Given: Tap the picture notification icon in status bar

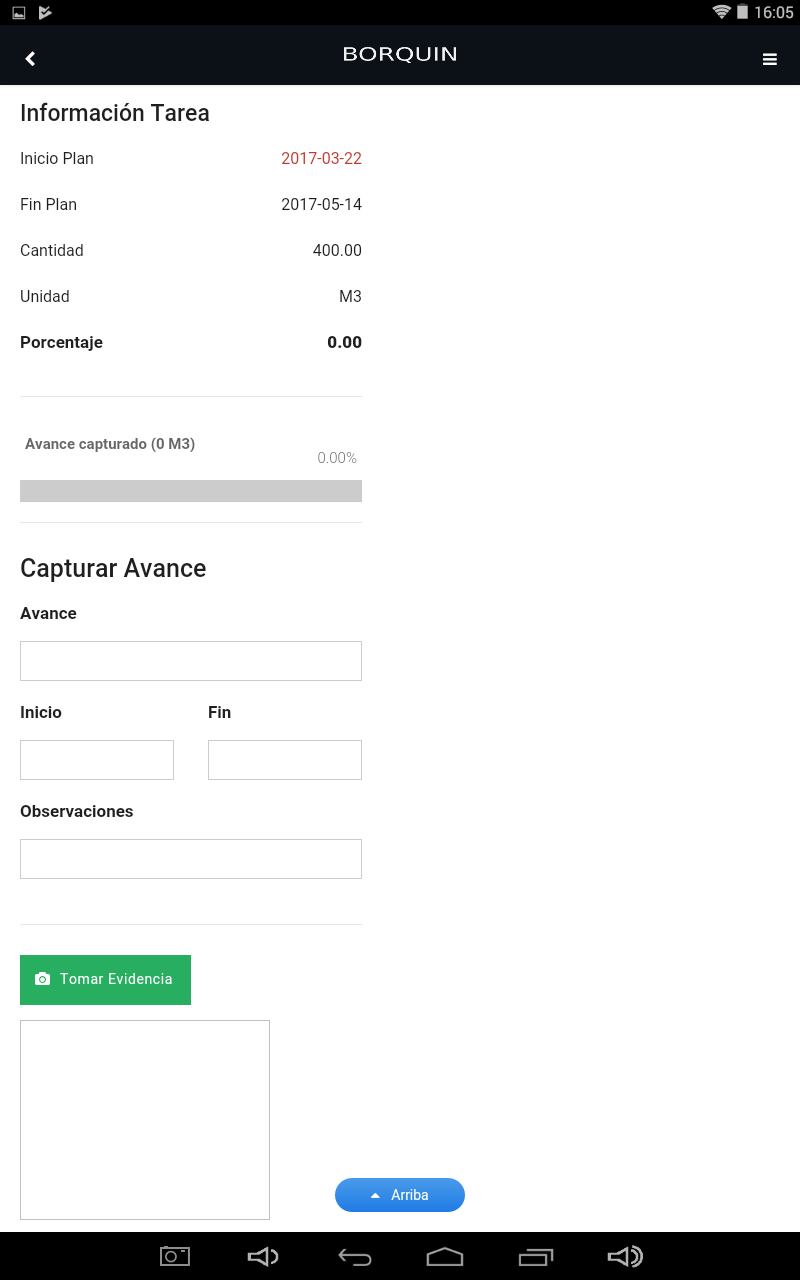Looking at the screenshot, I should pyautogui.click(x=18, y=12).
